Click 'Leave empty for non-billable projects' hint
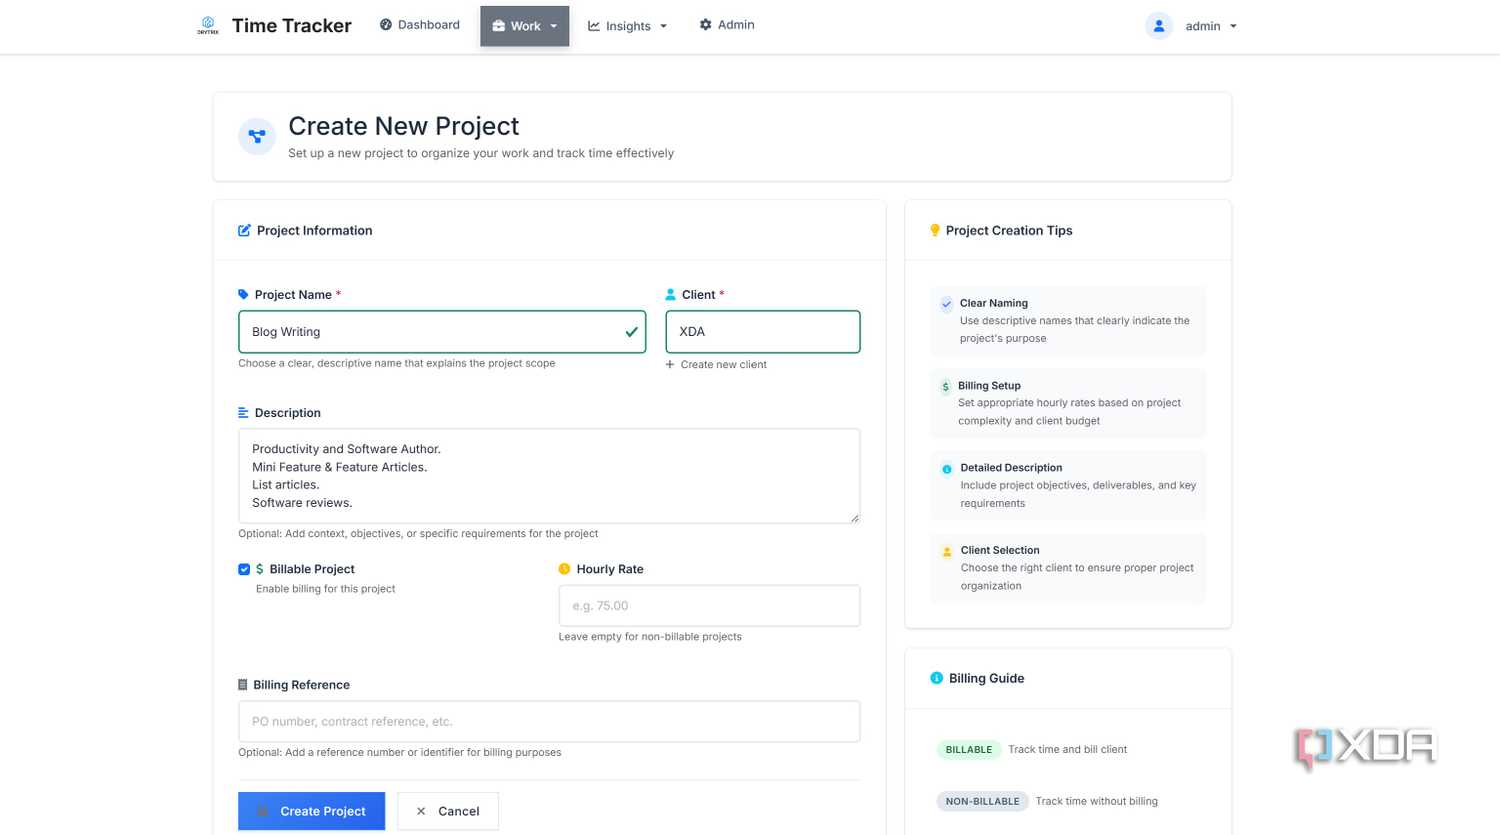 coord(650,636)
